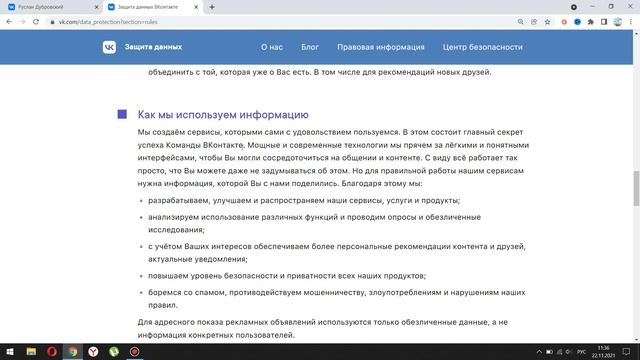Open Yandex Browser from the taskbar

tap(93, 351)
